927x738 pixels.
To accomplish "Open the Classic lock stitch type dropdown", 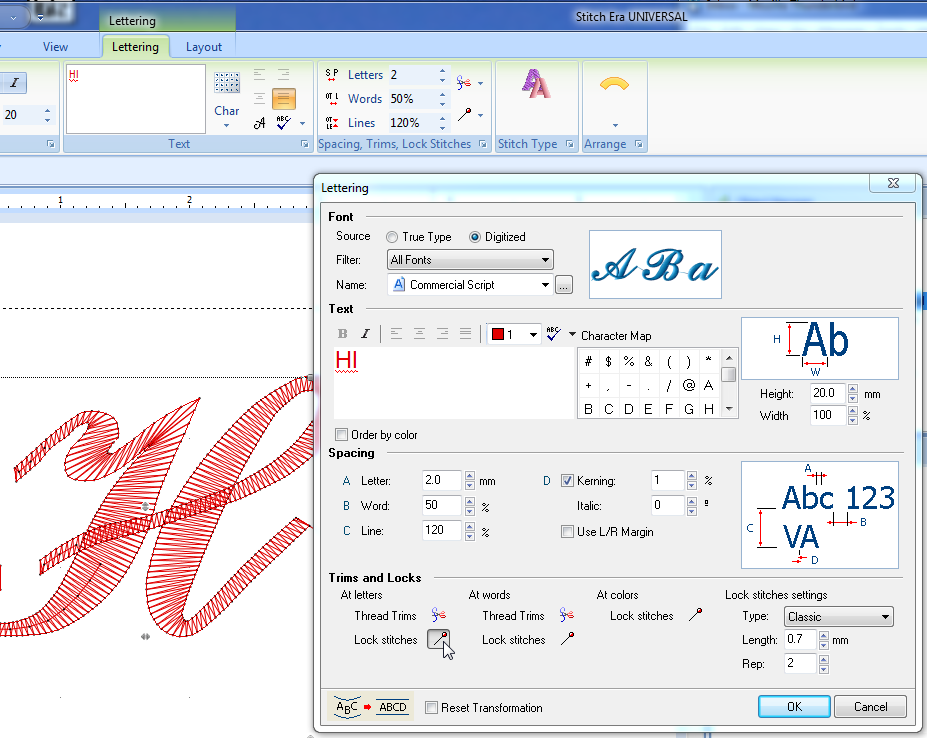I will [x=838, y=617].
